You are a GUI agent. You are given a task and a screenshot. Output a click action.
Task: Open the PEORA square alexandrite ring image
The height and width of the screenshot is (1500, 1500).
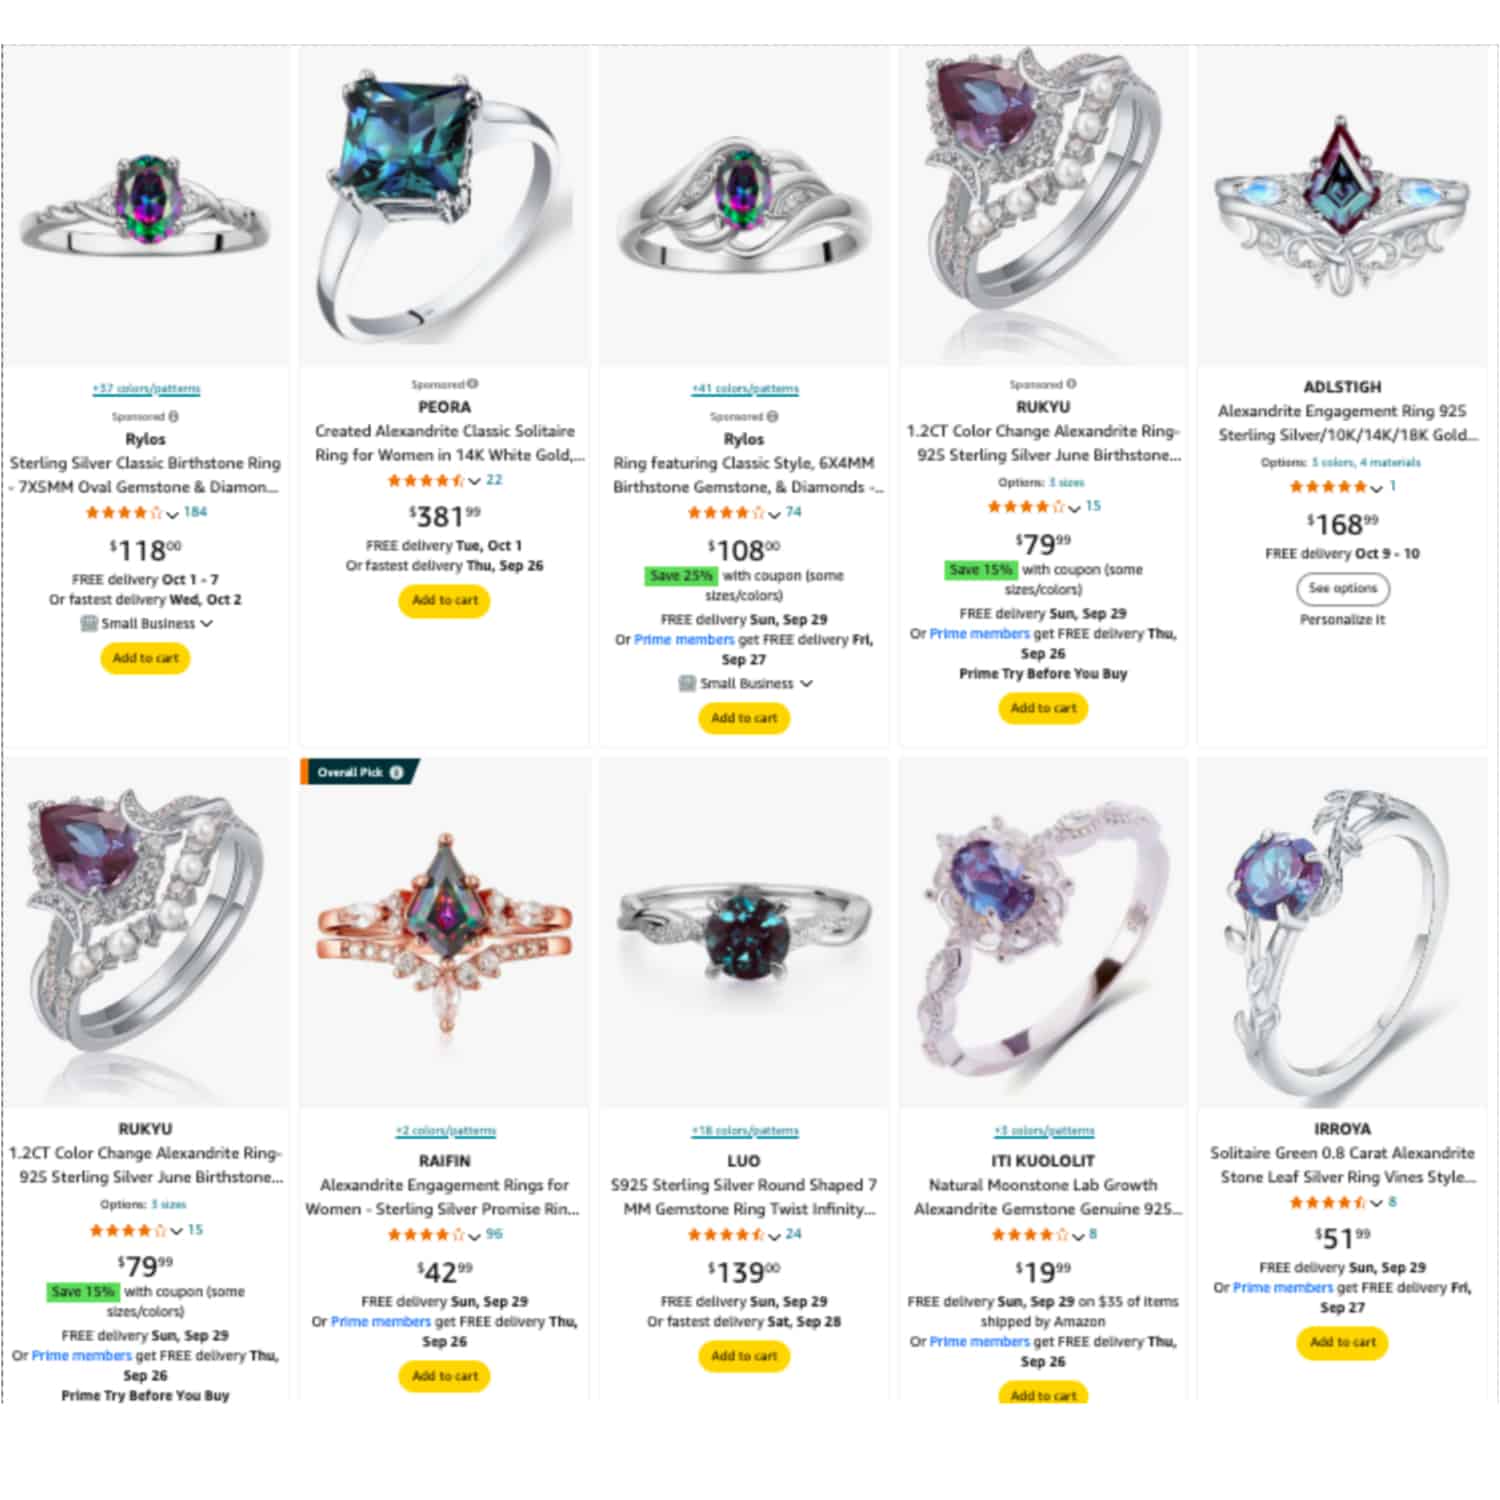pos(444,205)
